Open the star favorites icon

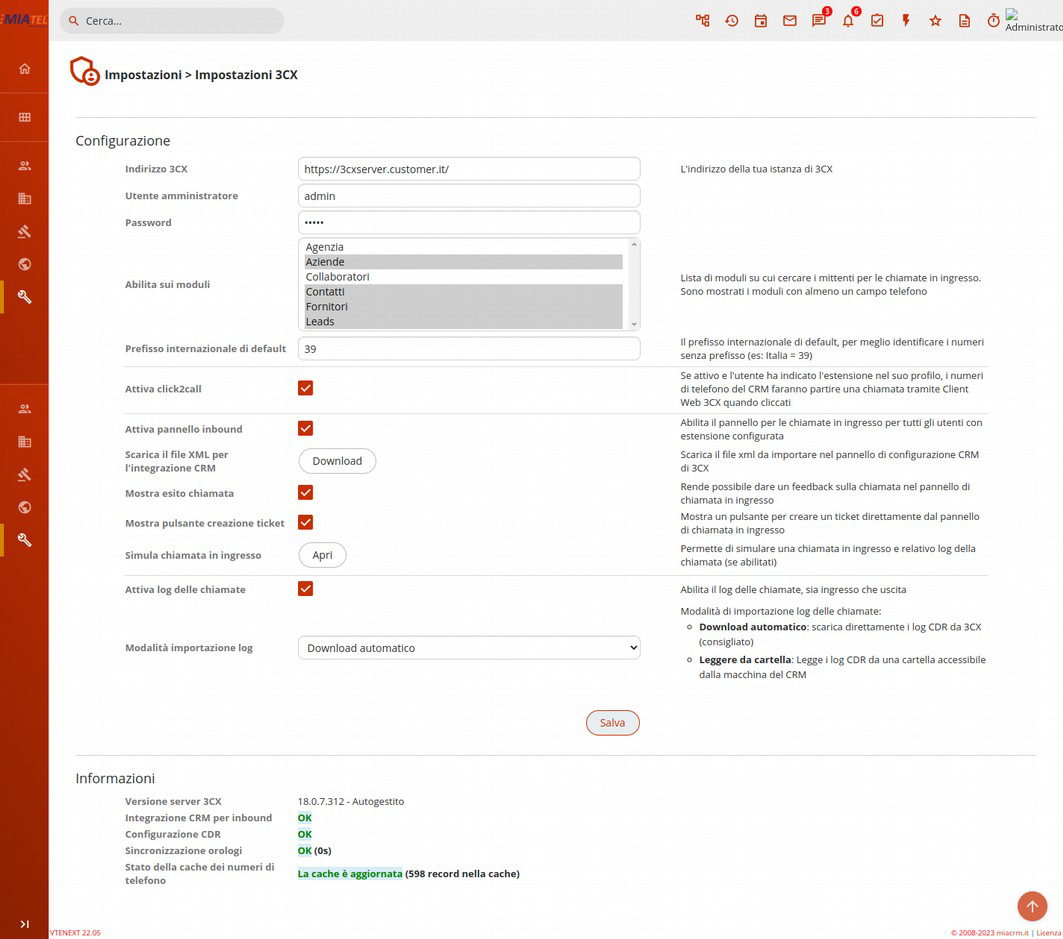[936, 20]
